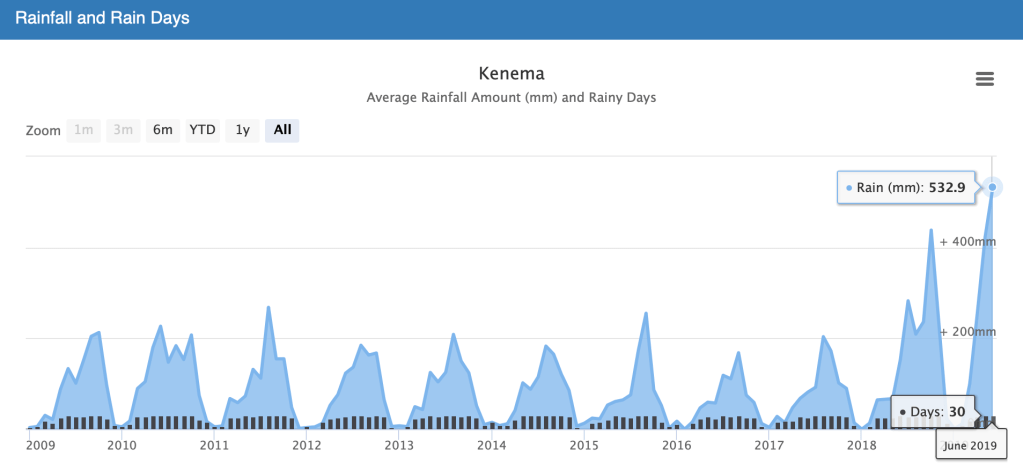Click the 2017 x-axis year label
The width and height of the screenshot is (1023, 471).
[x=769, y=445]
